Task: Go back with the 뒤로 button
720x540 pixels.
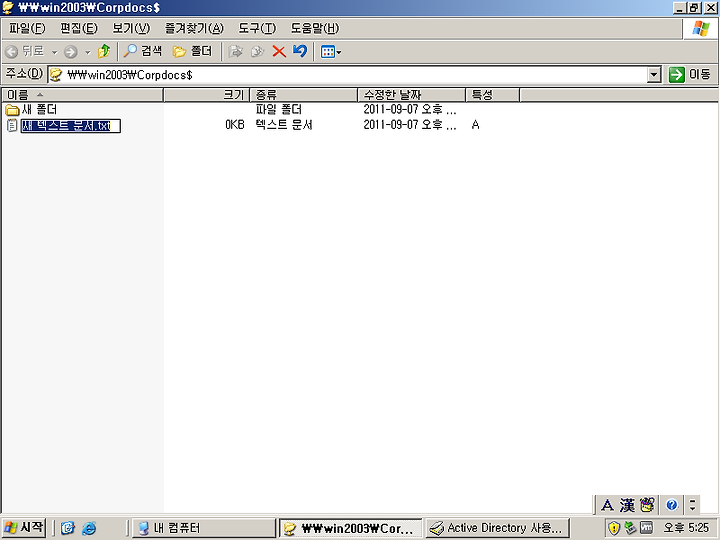Action: (x=25, y=51)
